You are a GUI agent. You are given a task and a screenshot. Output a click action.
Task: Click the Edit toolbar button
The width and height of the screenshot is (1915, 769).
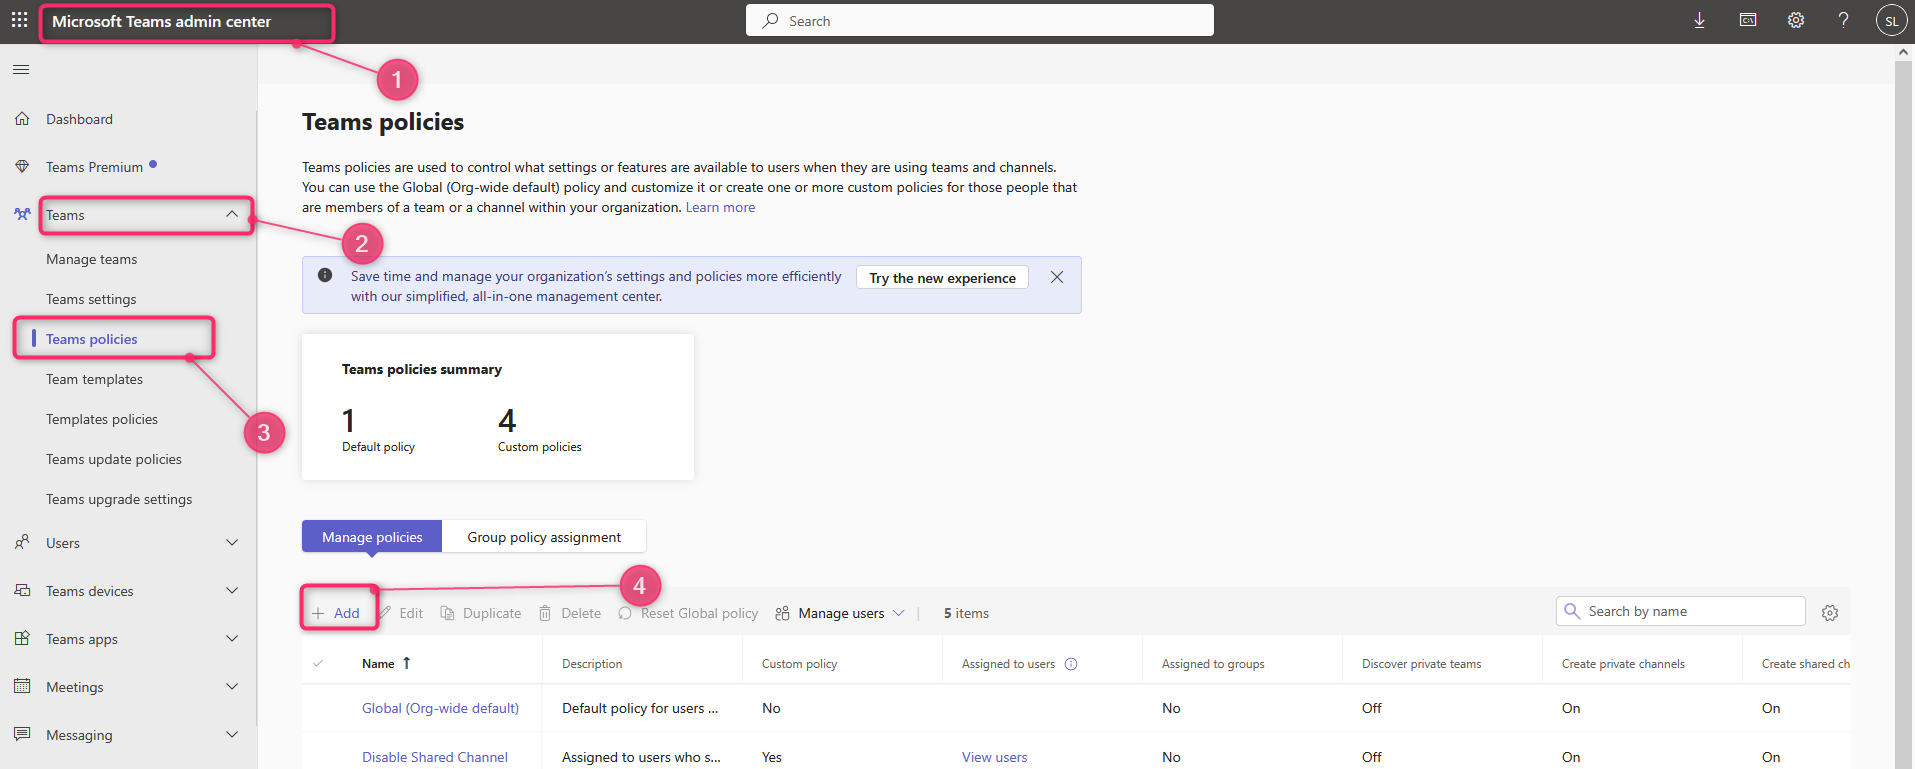(402, 613)
